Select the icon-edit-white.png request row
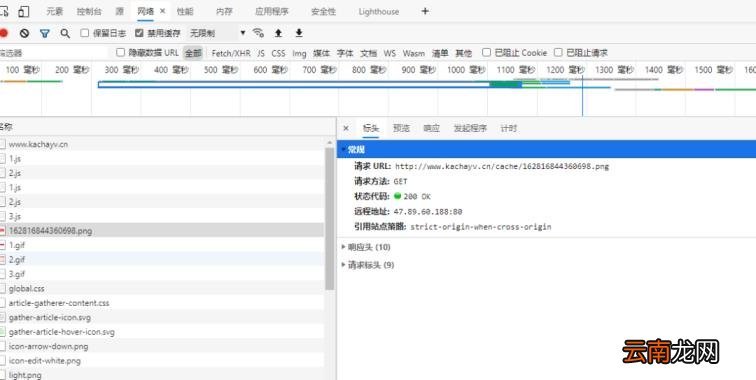Screen dimensions: 756x380 [162, 361]
